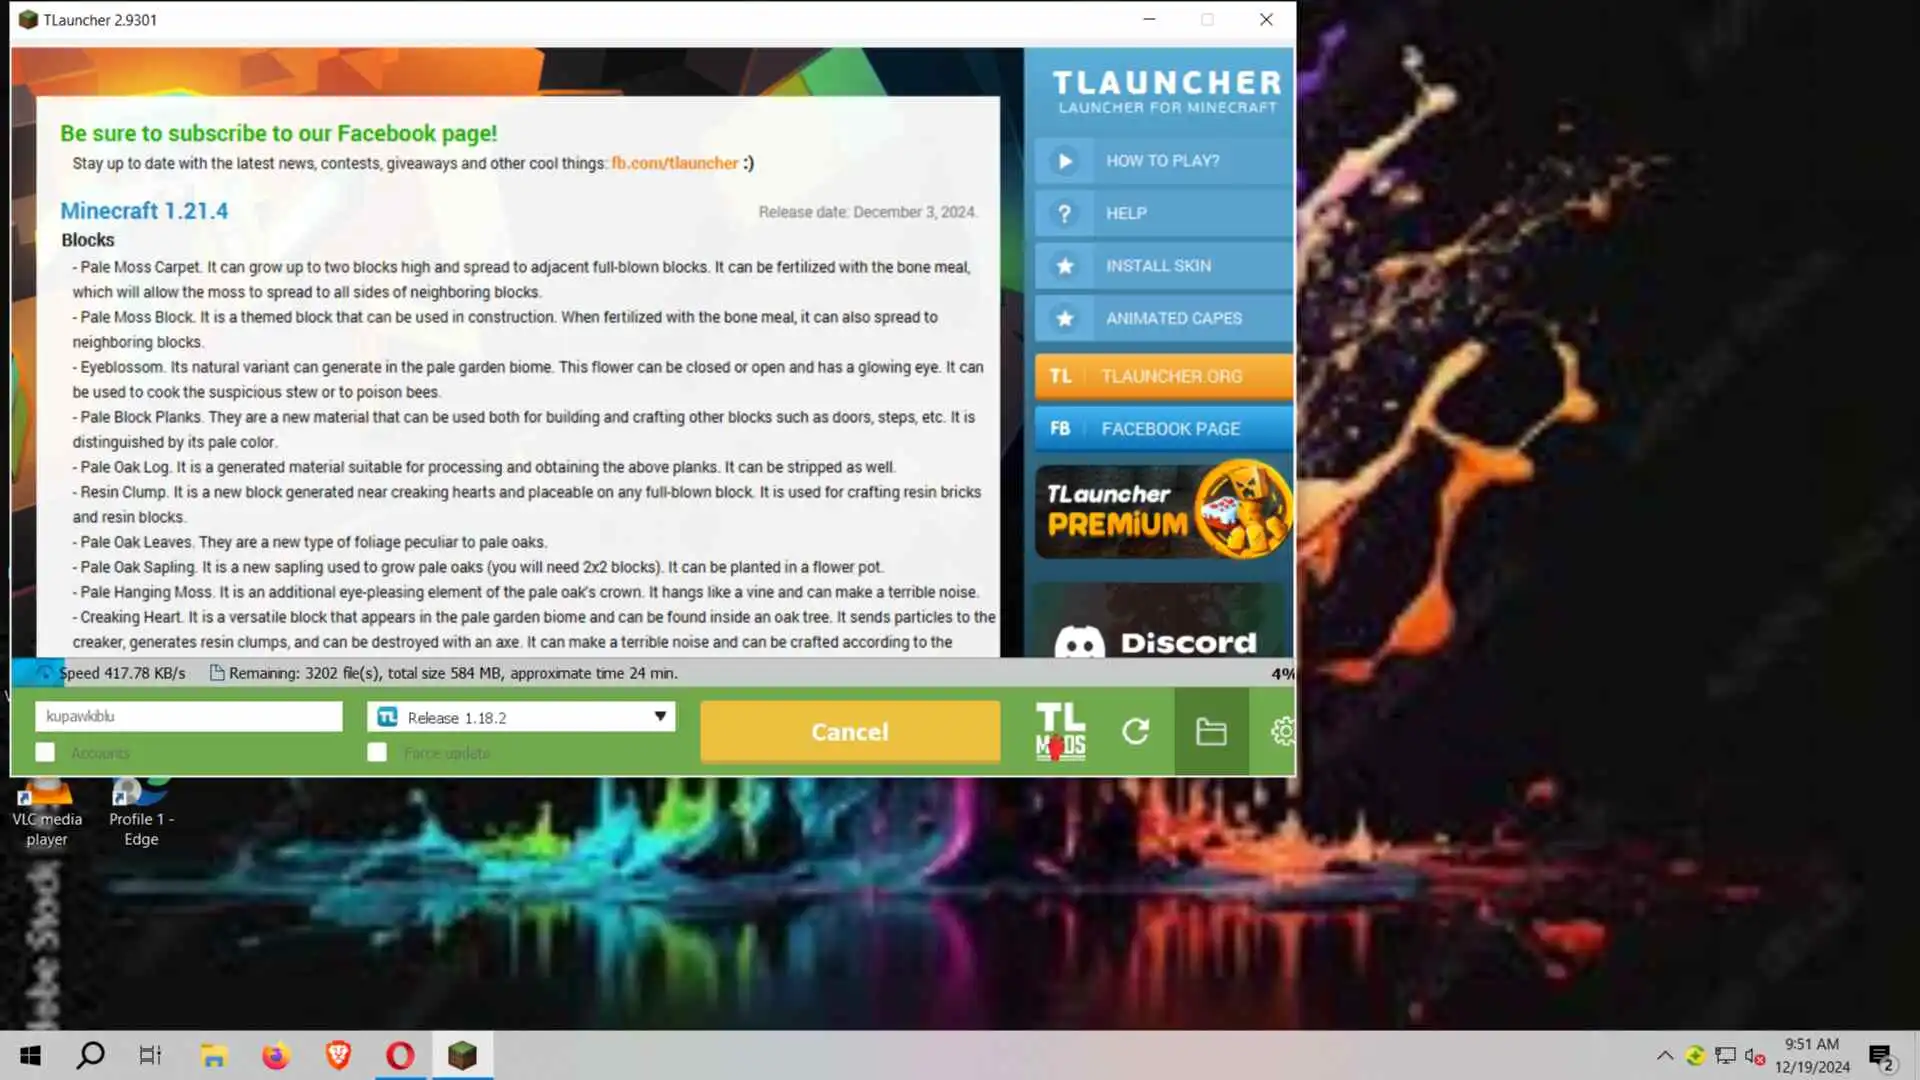Image resolution: width=1920 pixels, height=1080 pixels.
Task: Open the launcher settings gear
Action: tap(1282, 731)
